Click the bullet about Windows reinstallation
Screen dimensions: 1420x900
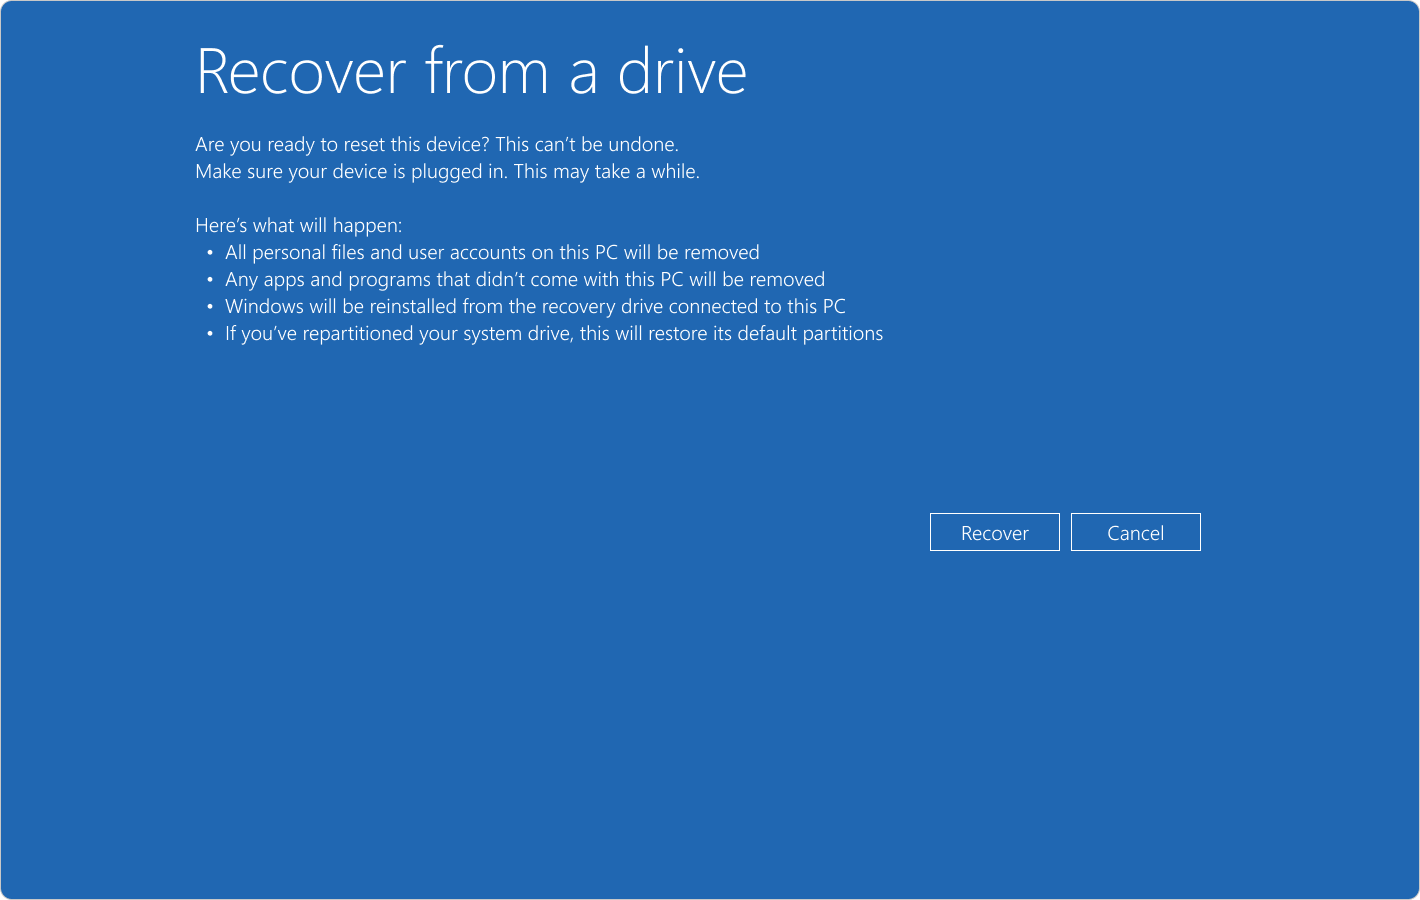(x=535, y=306)
